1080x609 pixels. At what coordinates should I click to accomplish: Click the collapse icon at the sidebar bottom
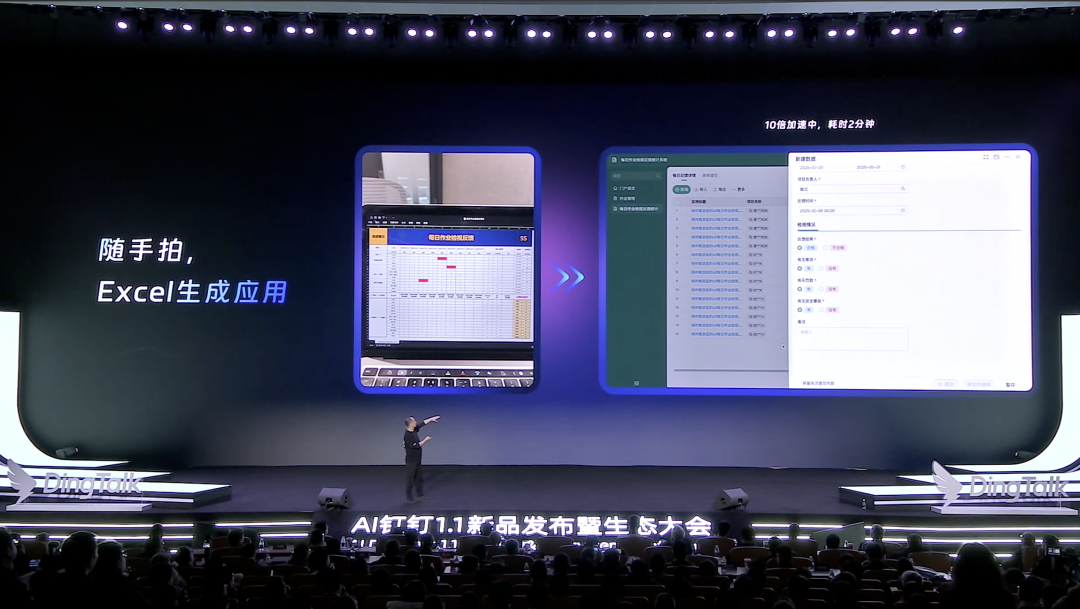(x=636, y=383)
